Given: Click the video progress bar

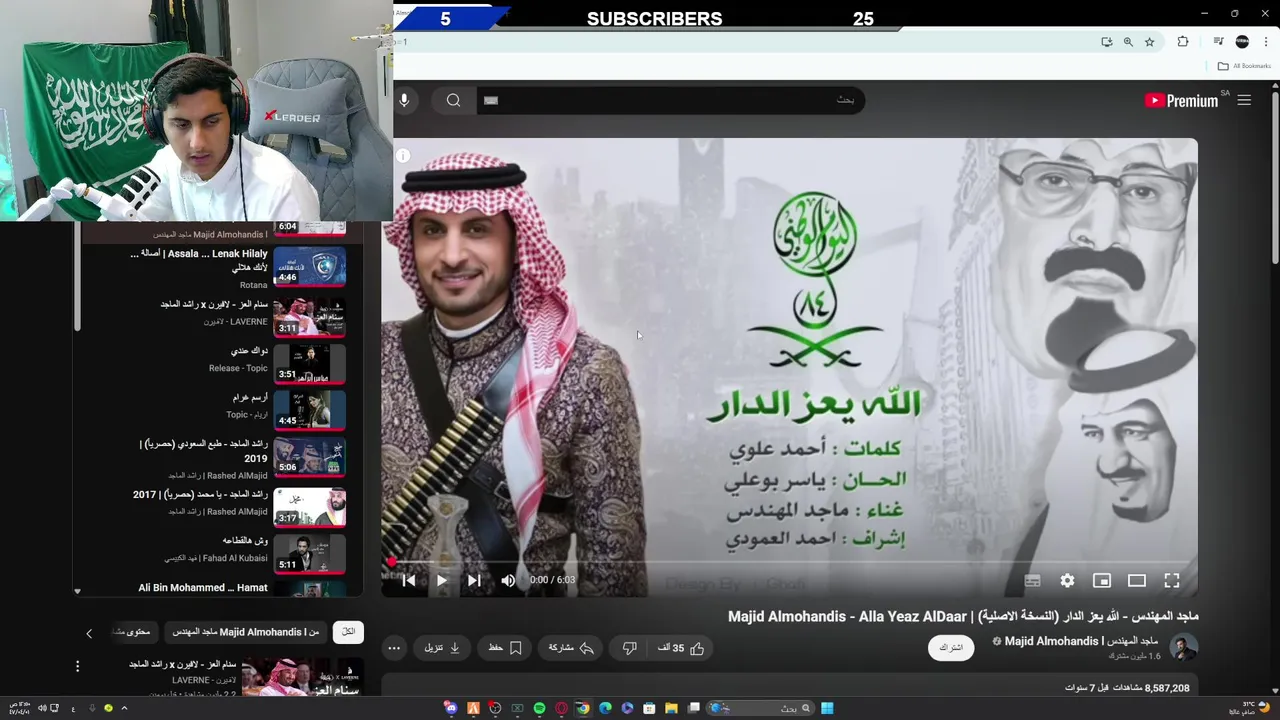Looking at the screenshot, I should (x=790, y=562).
